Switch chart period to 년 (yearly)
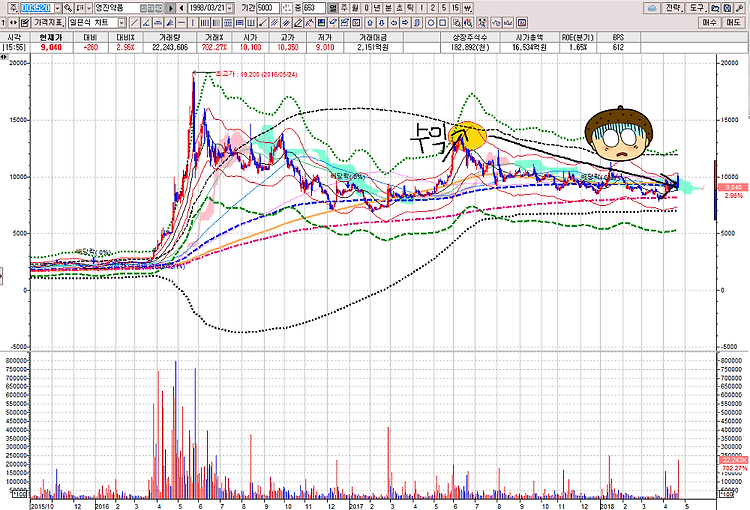750x510 pixels. click(377, 8)
